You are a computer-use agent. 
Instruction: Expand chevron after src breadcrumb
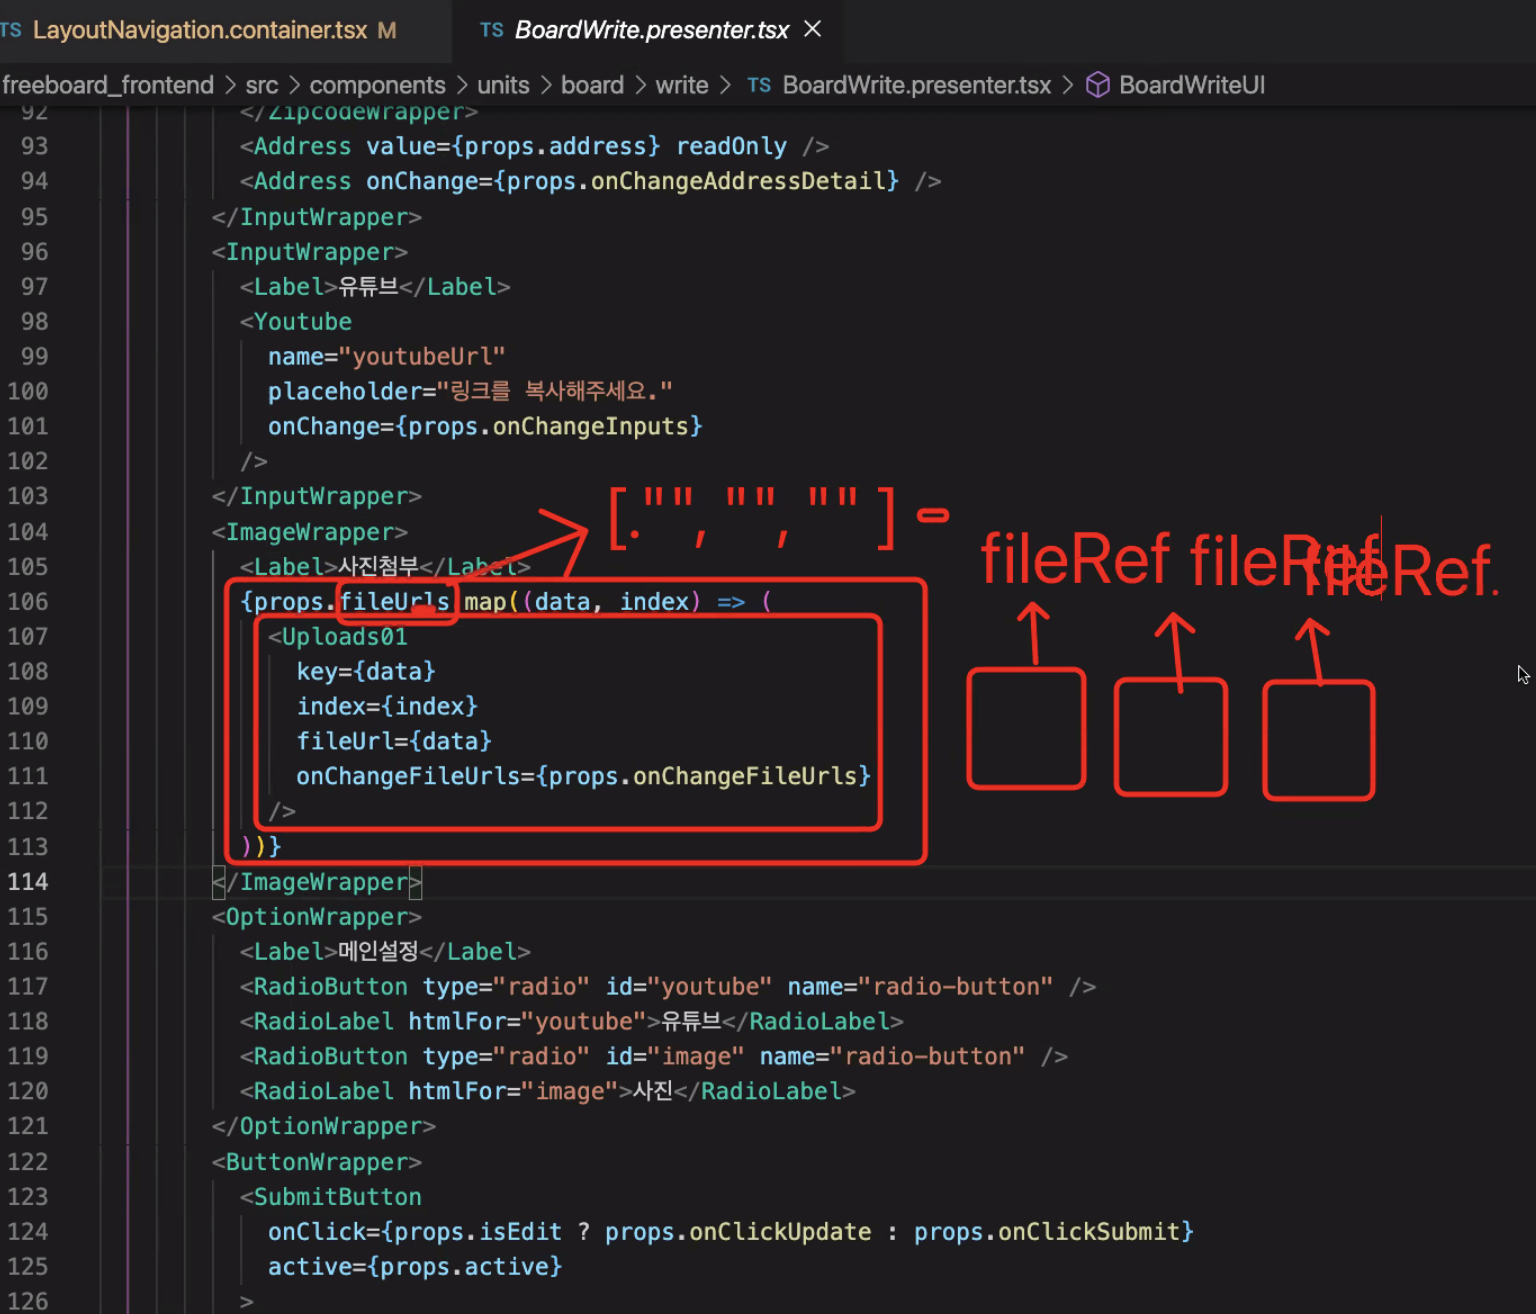click(294, 85)
